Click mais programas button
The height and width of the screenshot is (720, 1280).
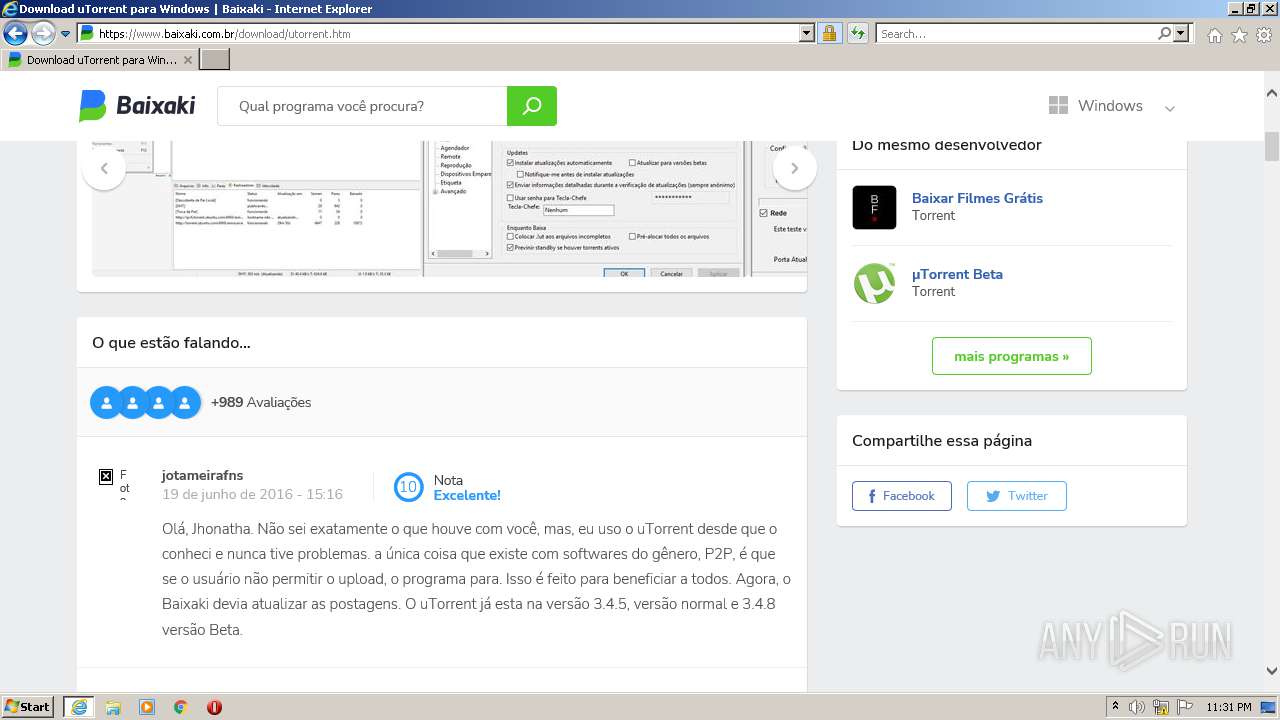[x=1011, y=356]
